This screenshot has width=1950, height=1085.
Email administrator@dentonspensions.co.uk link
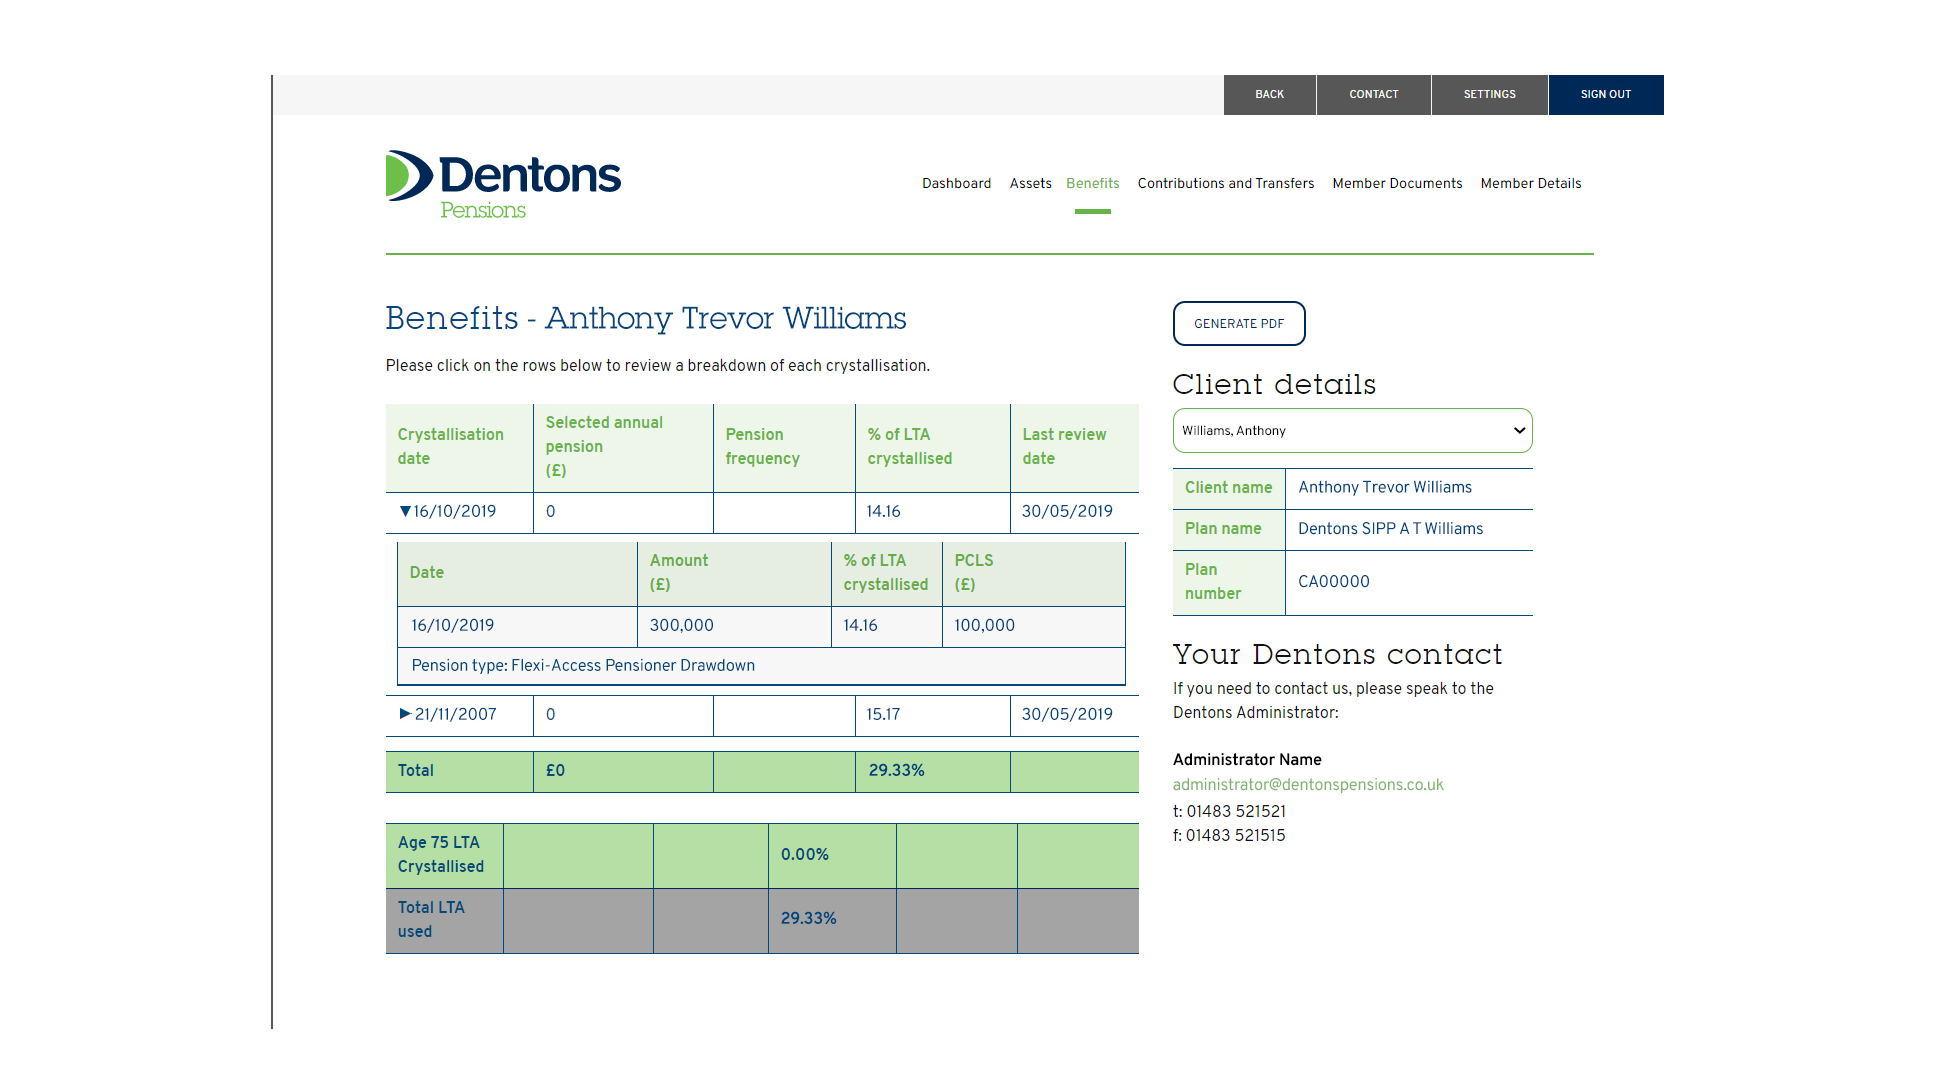coord(1308,785)
